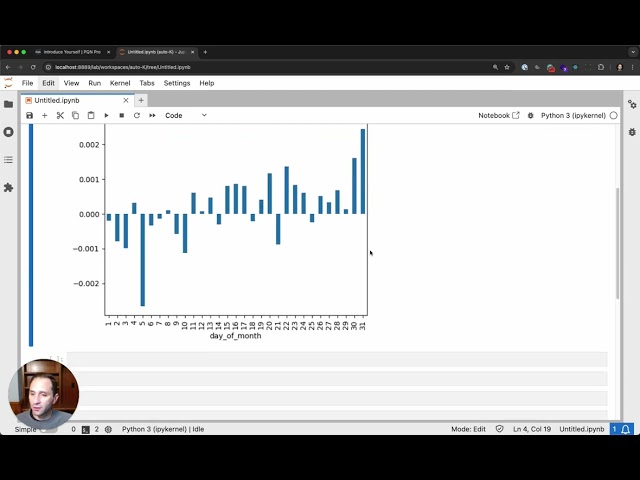
Task: Click the trusted notebook shield icon
Action: click(499, 429)
